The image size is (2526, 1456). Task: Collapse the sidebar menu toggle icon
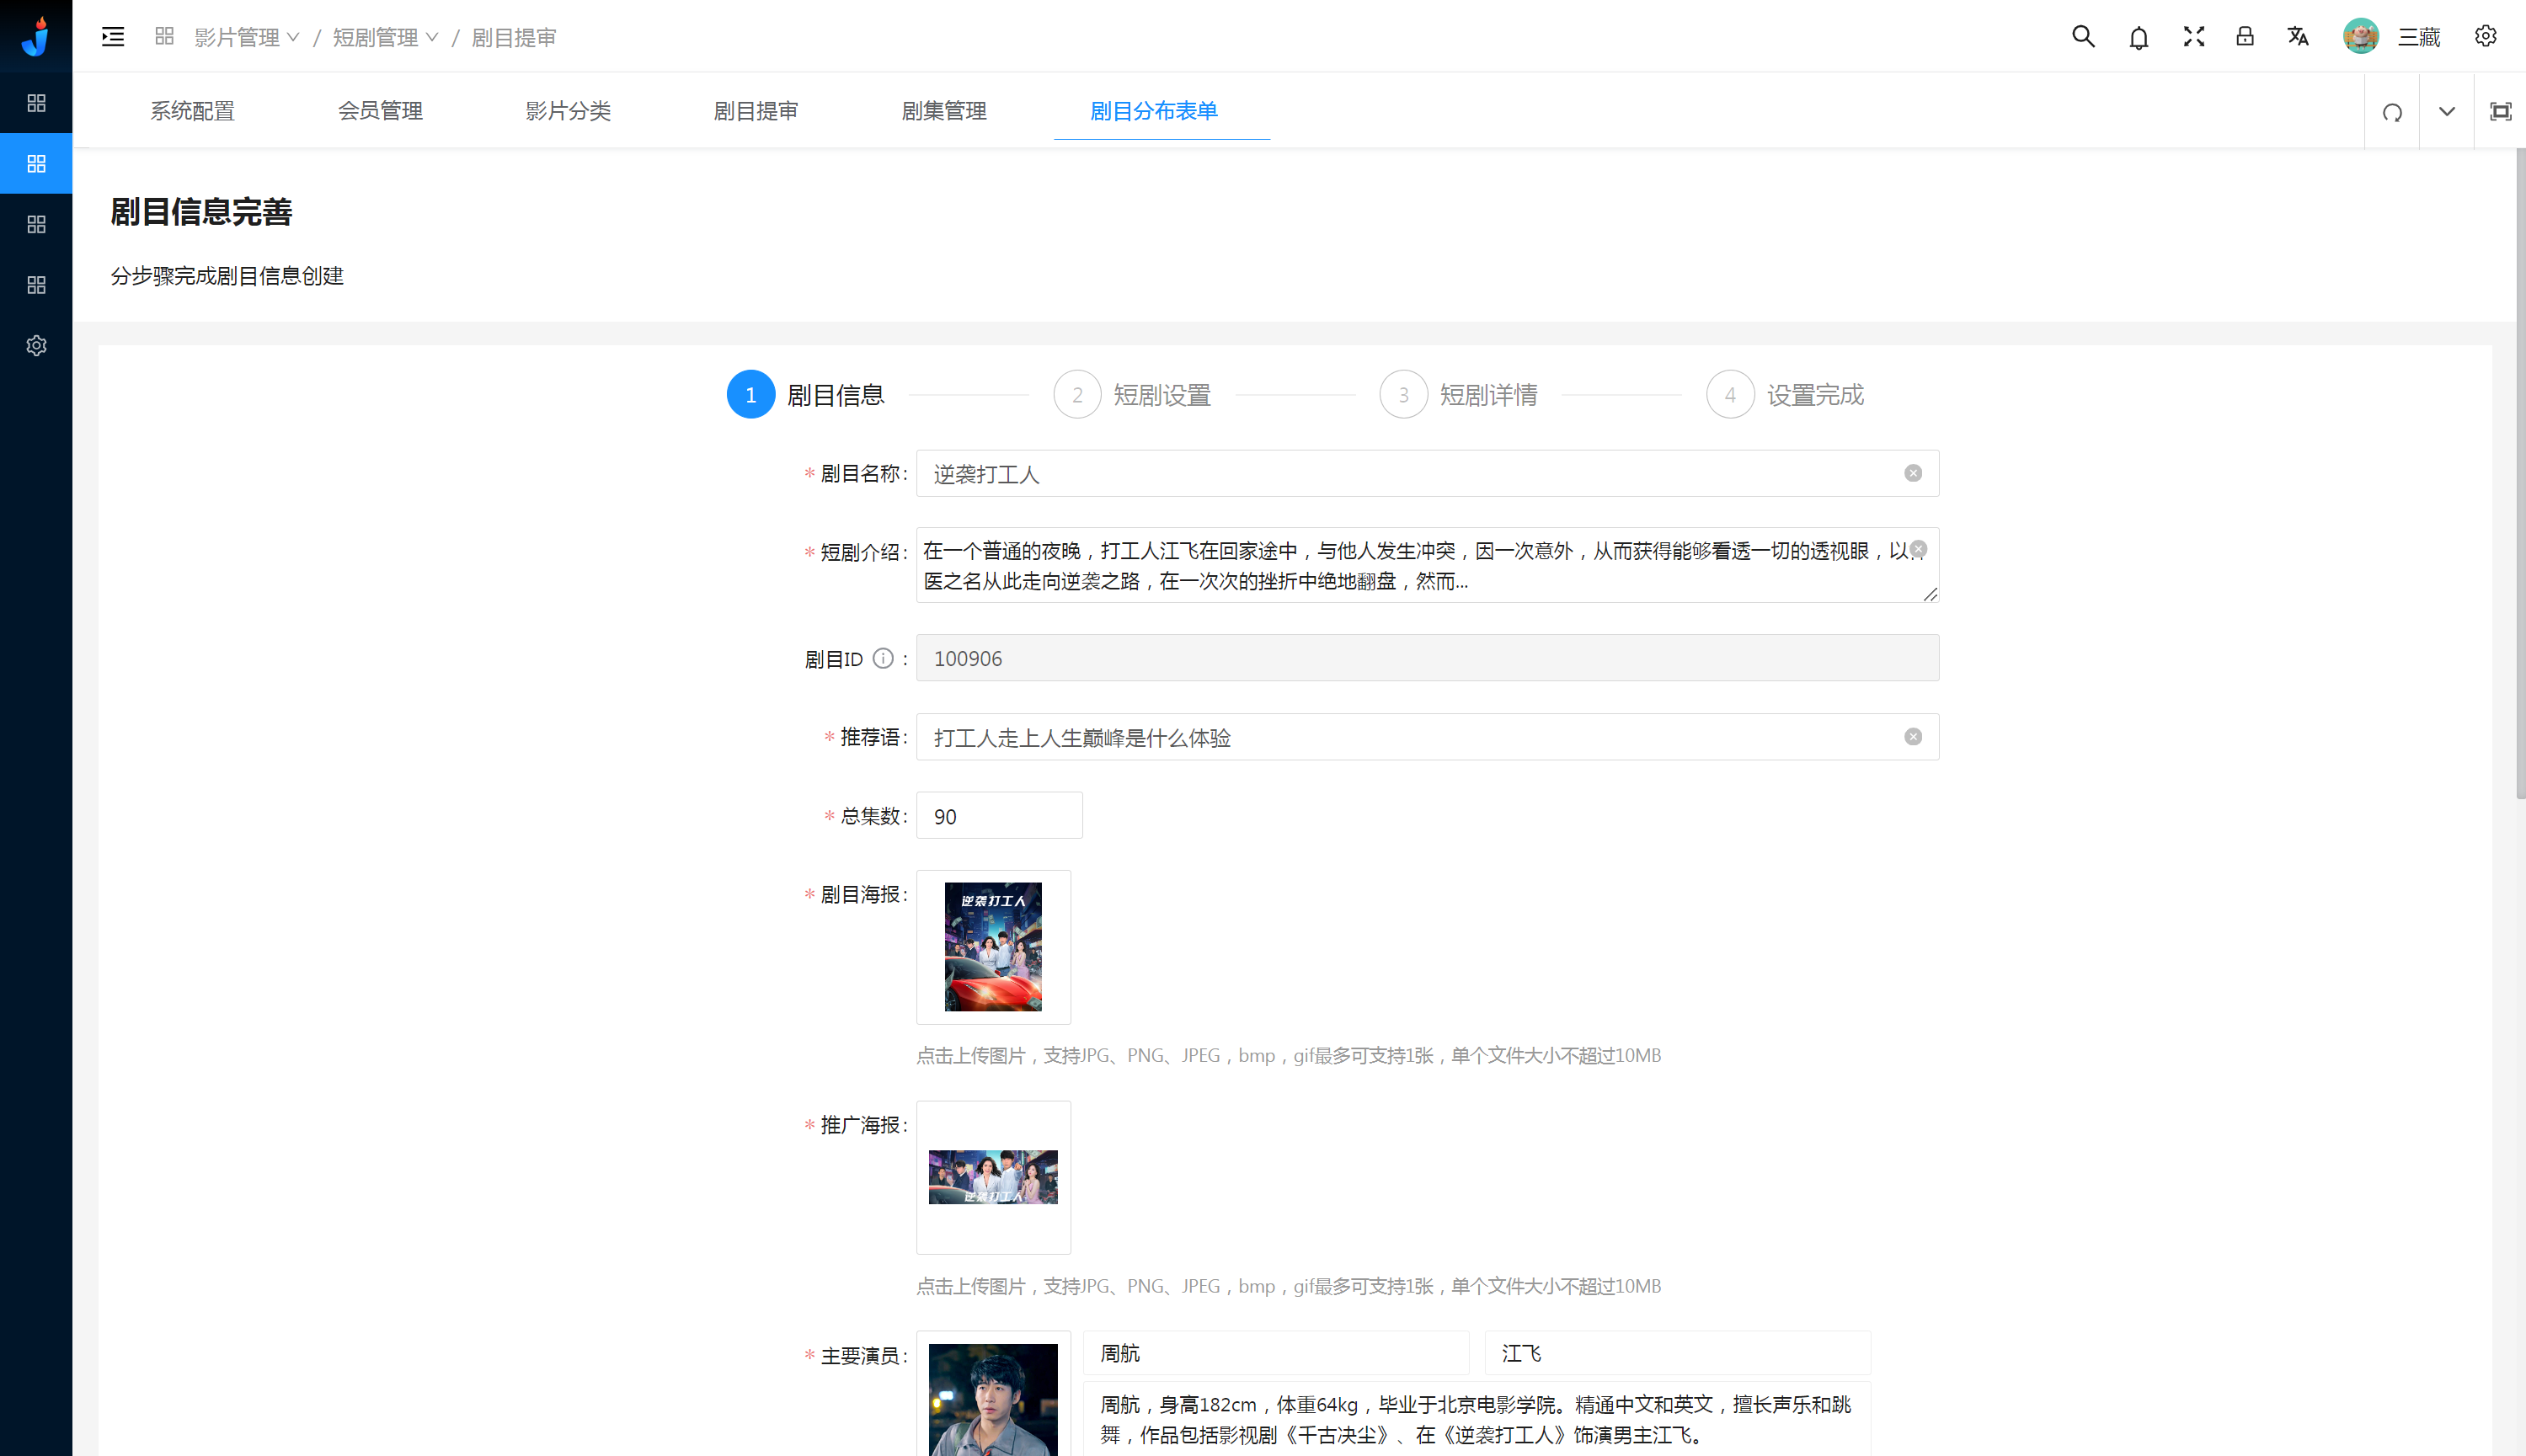coord(113,37)
